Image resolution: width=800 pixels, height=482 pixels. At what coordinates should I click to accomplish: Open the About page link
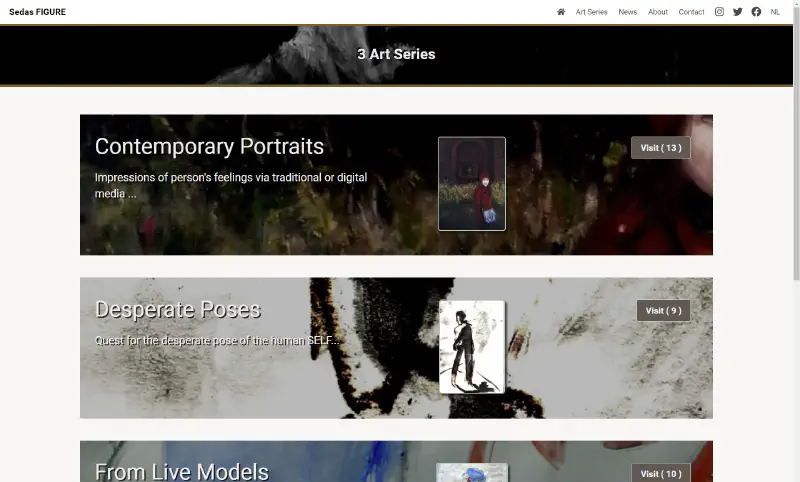[658, 12]
